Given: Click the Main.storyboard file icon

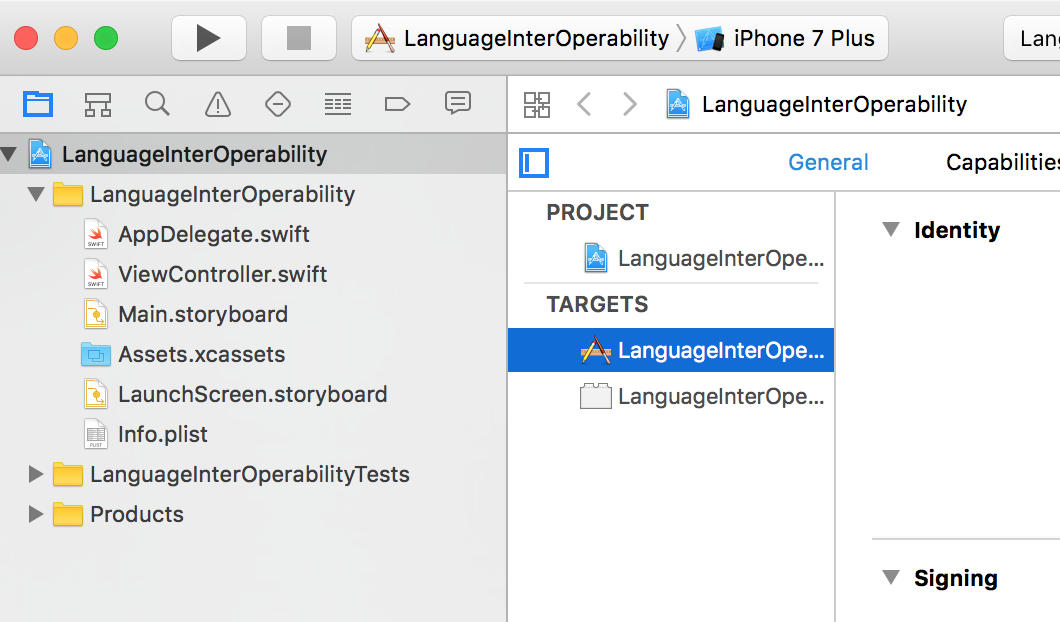Looking at the screenshot, I should [x=96, y=314].
